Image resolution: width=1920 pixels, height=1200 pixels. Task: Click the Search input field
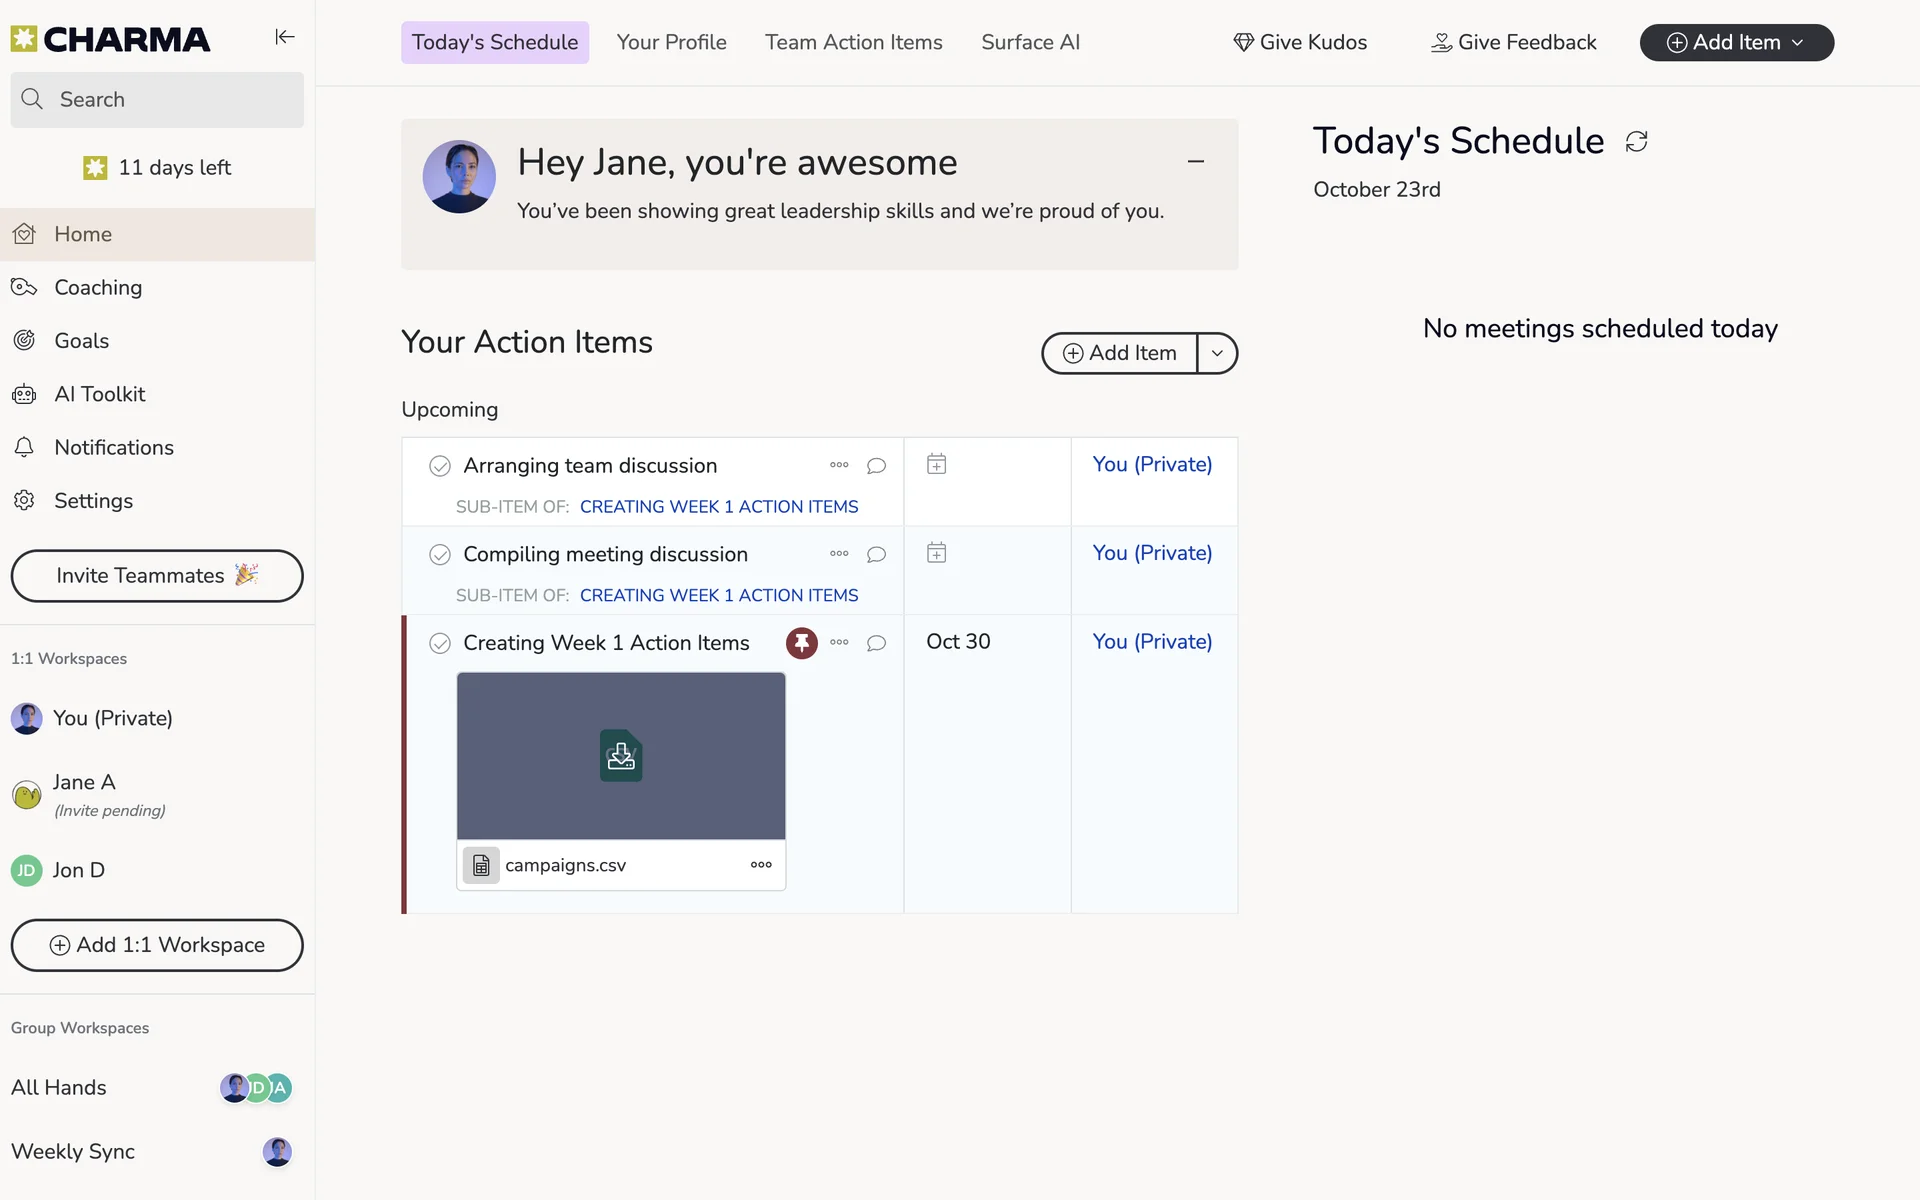pos(157,100)
